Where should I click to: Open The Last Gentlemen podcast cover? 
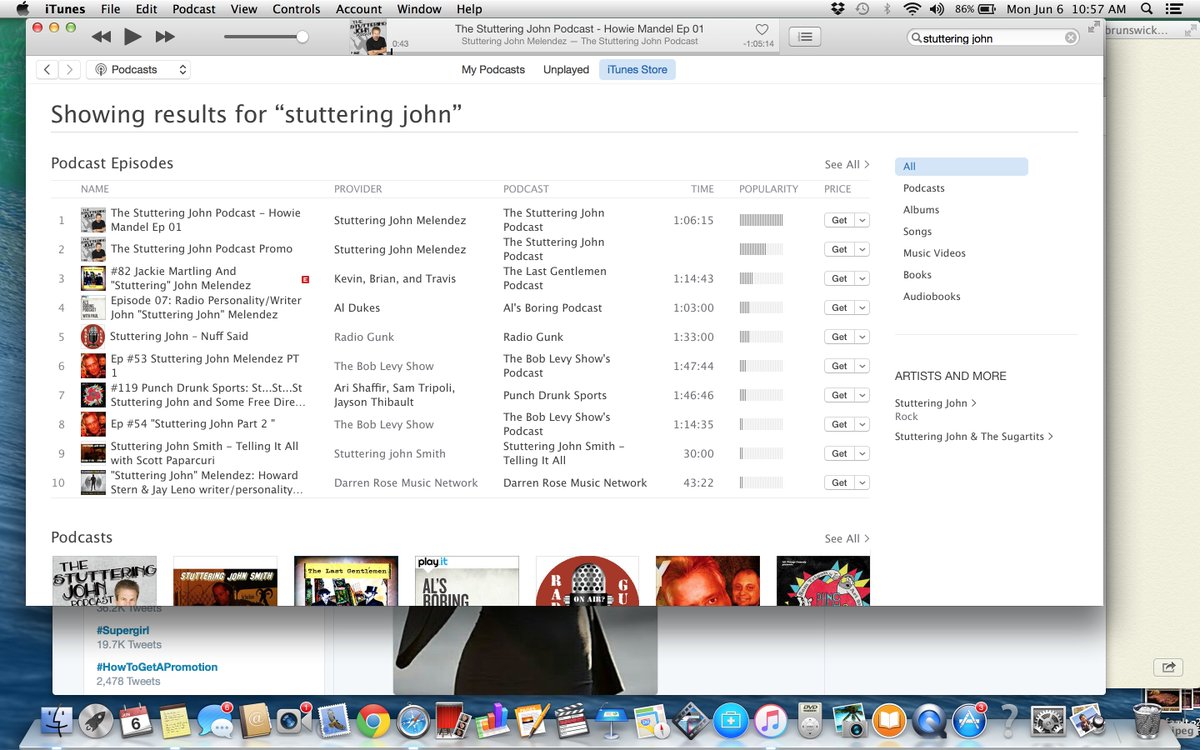pos(346,581)
